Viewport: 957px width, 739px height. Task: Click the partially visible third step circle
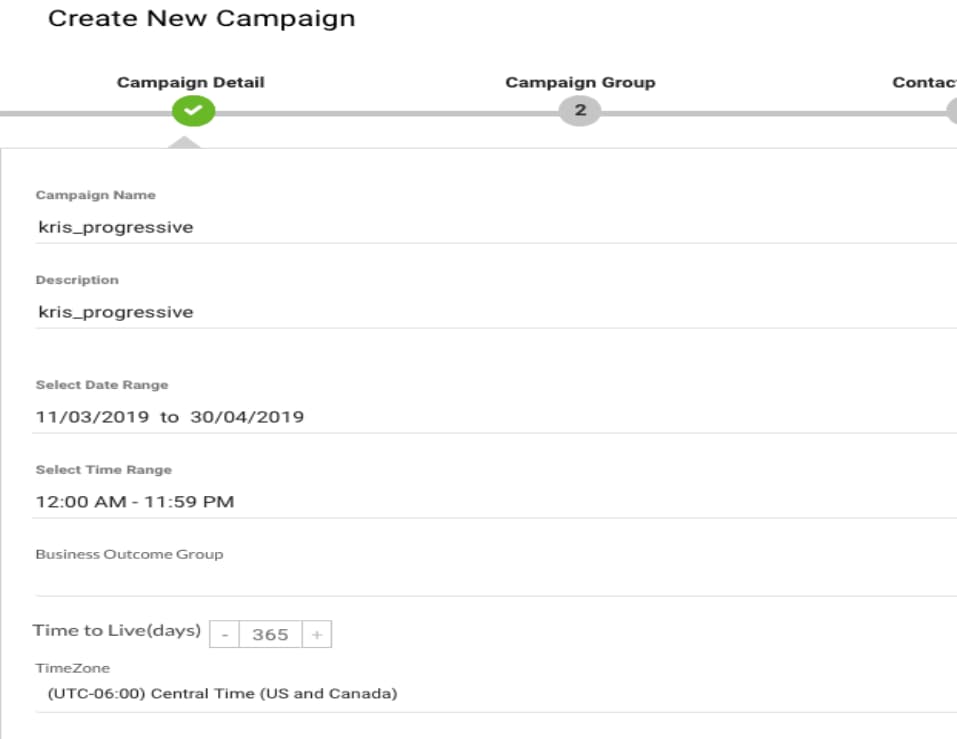[952, 110]
